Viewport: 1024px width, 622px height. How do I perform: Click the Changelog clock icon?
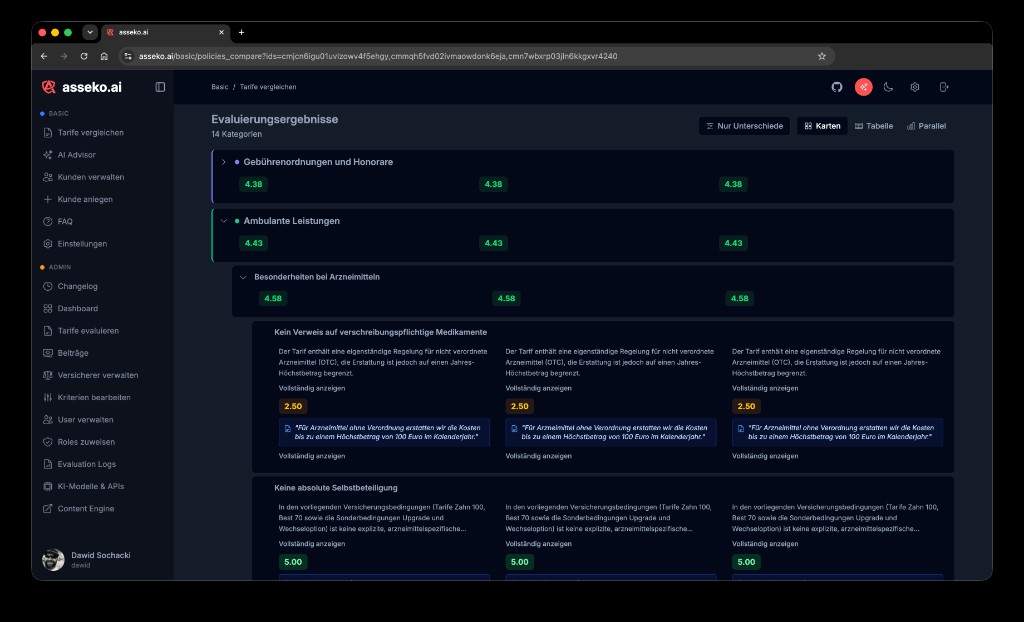48,286
